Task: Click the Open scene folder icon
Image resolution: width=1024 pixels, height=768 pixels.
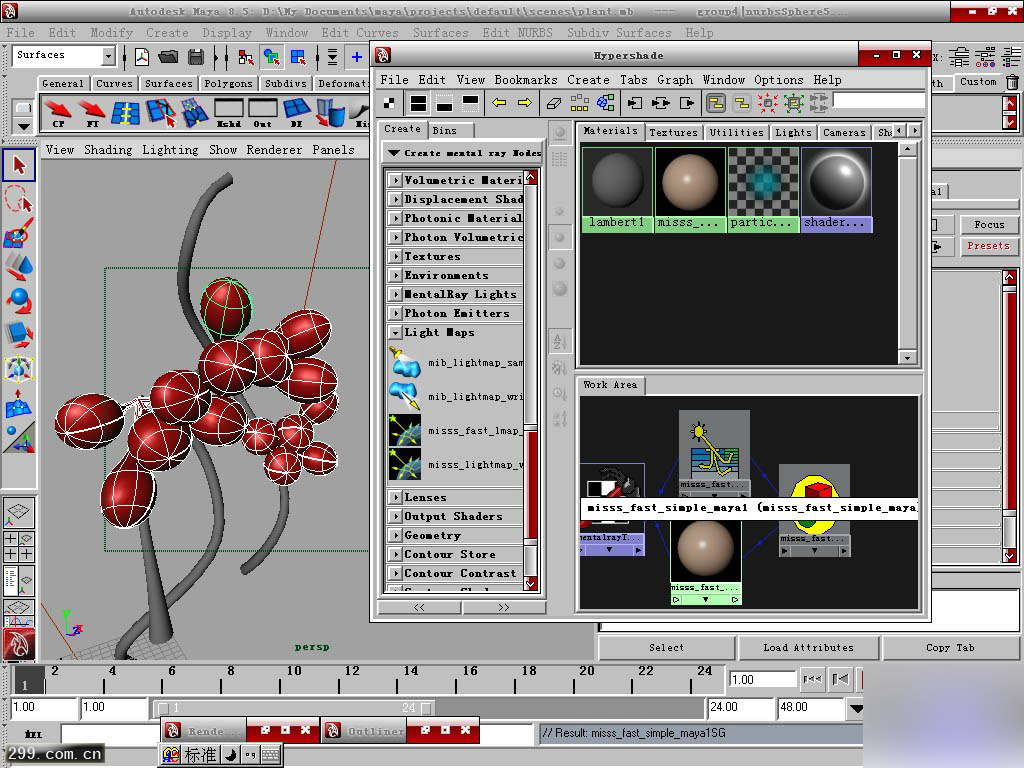Action: (168, 57)
